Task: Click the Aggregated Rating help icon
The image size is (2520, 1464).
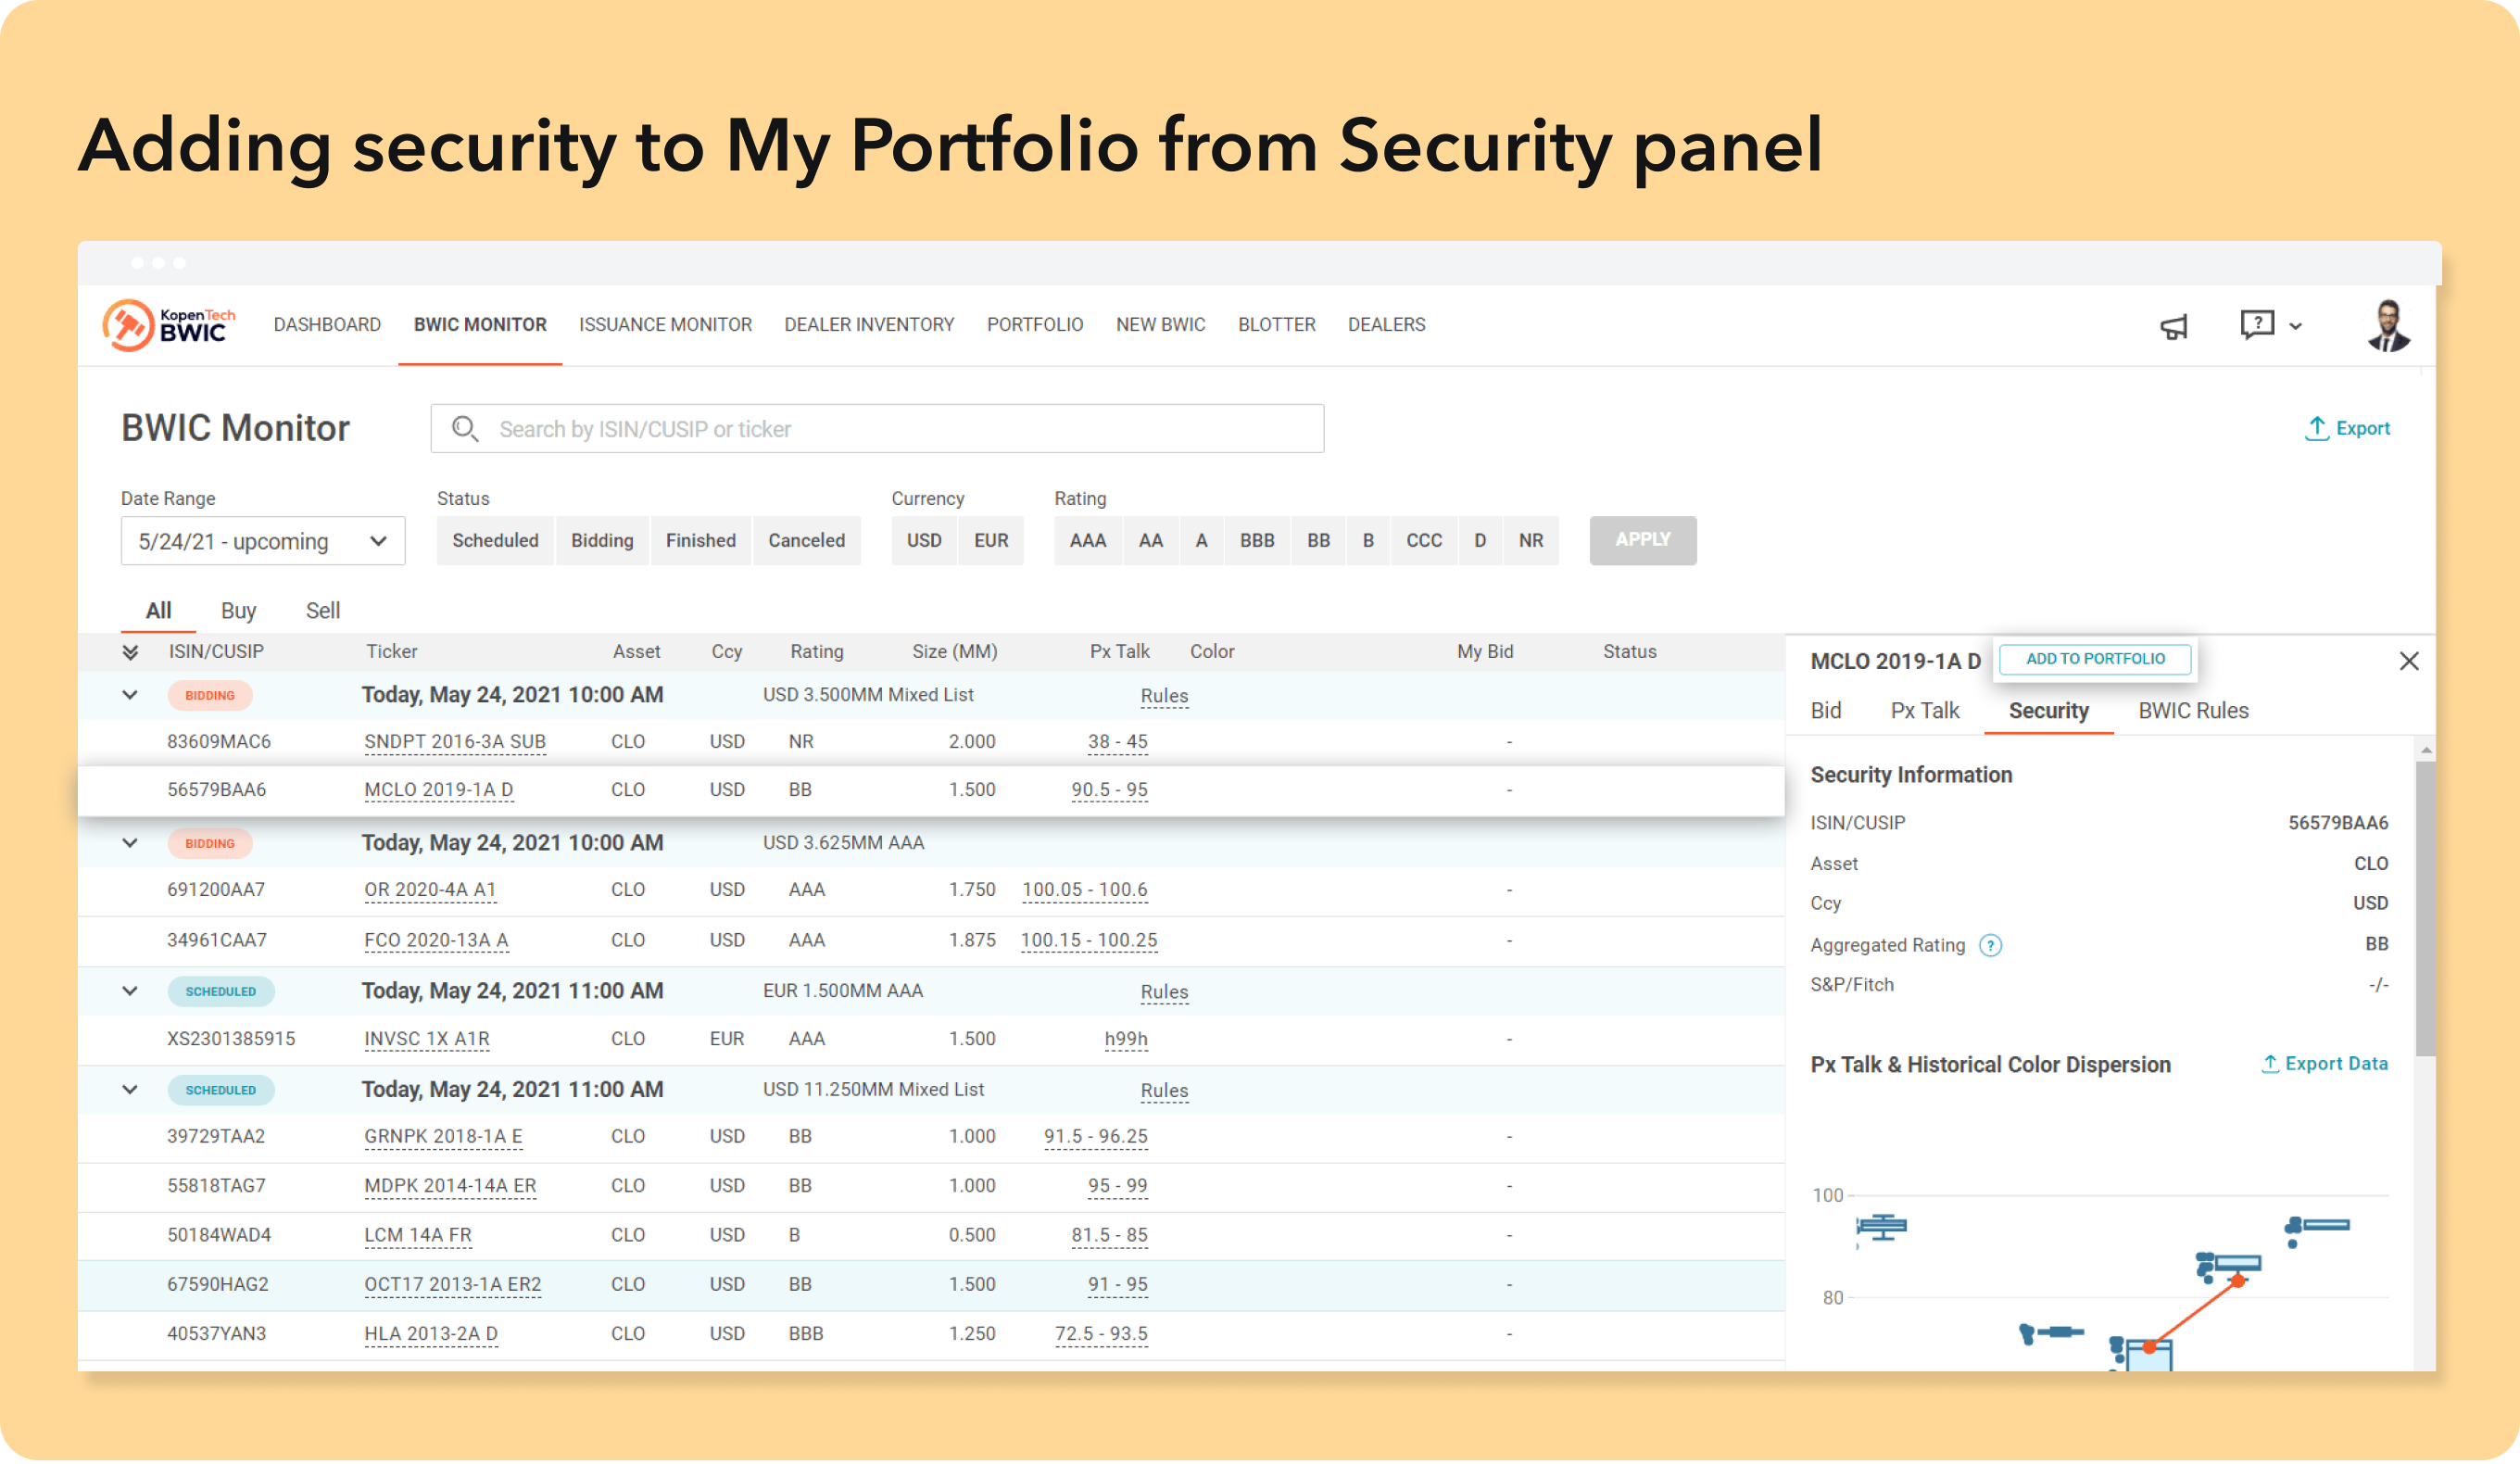Action: pyautogui.click(x=1990, y=945)
